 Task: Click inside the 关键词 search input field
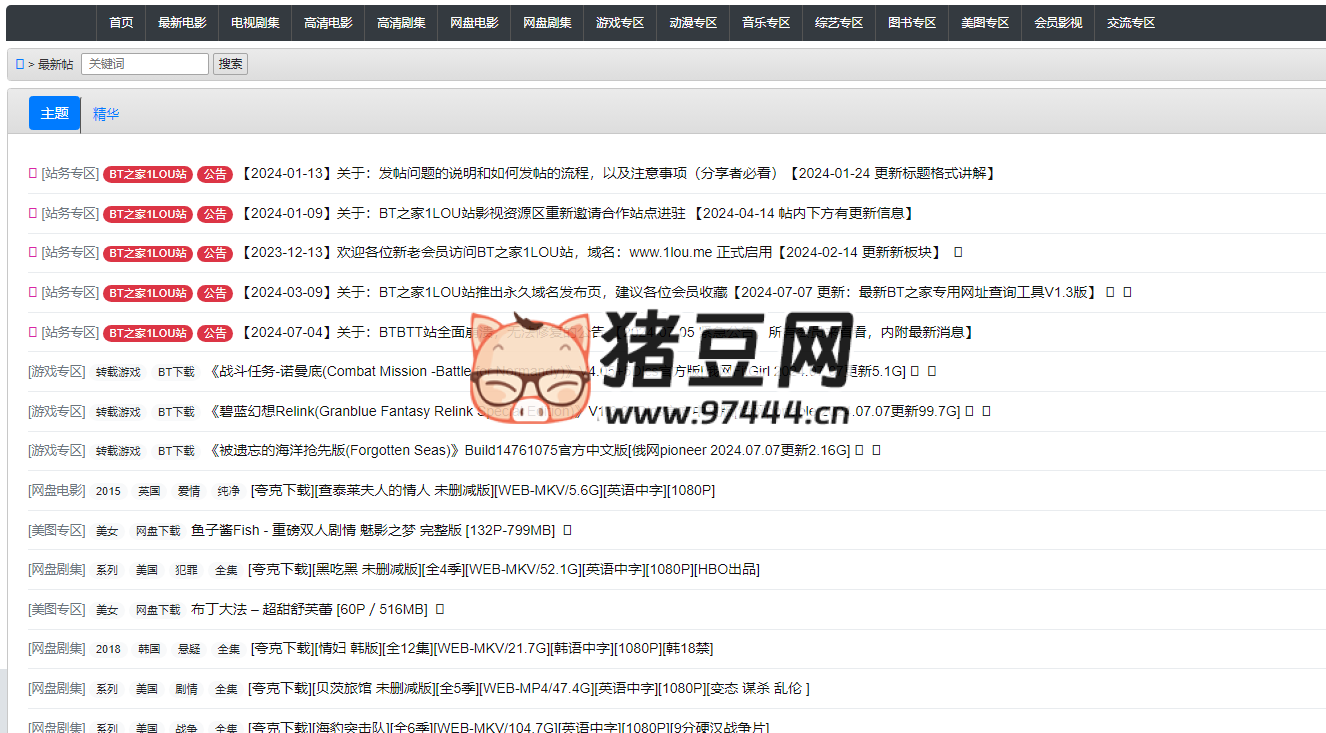pyautogui.click(x=145, y=63)
